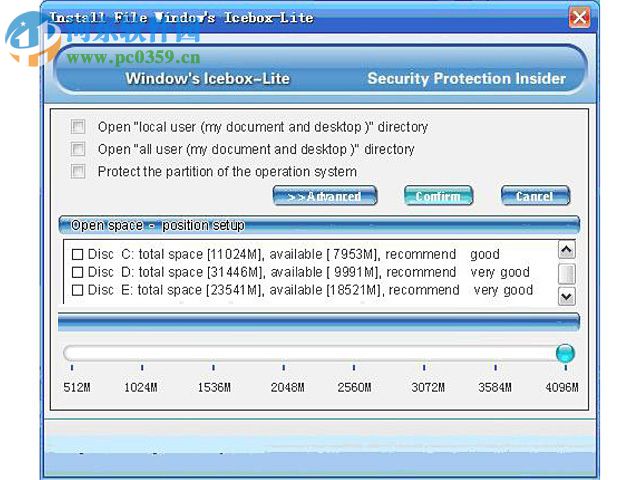Open the Advanced options
The width and height of the screenshot is (640, 480).
[325, 196]
